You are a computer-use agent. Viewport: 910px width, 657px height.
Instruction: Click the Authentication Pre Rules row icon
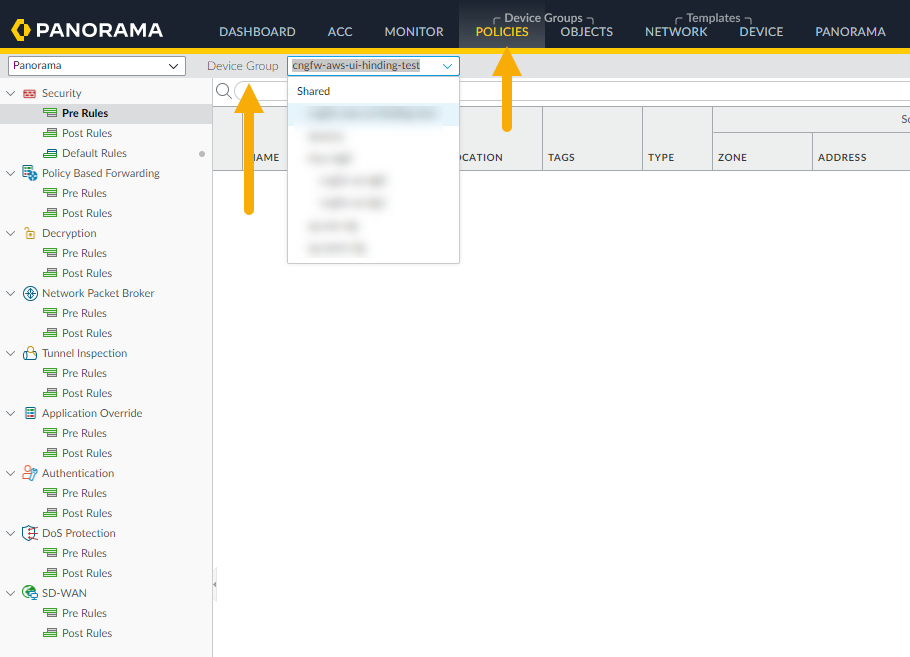[50, 493]
